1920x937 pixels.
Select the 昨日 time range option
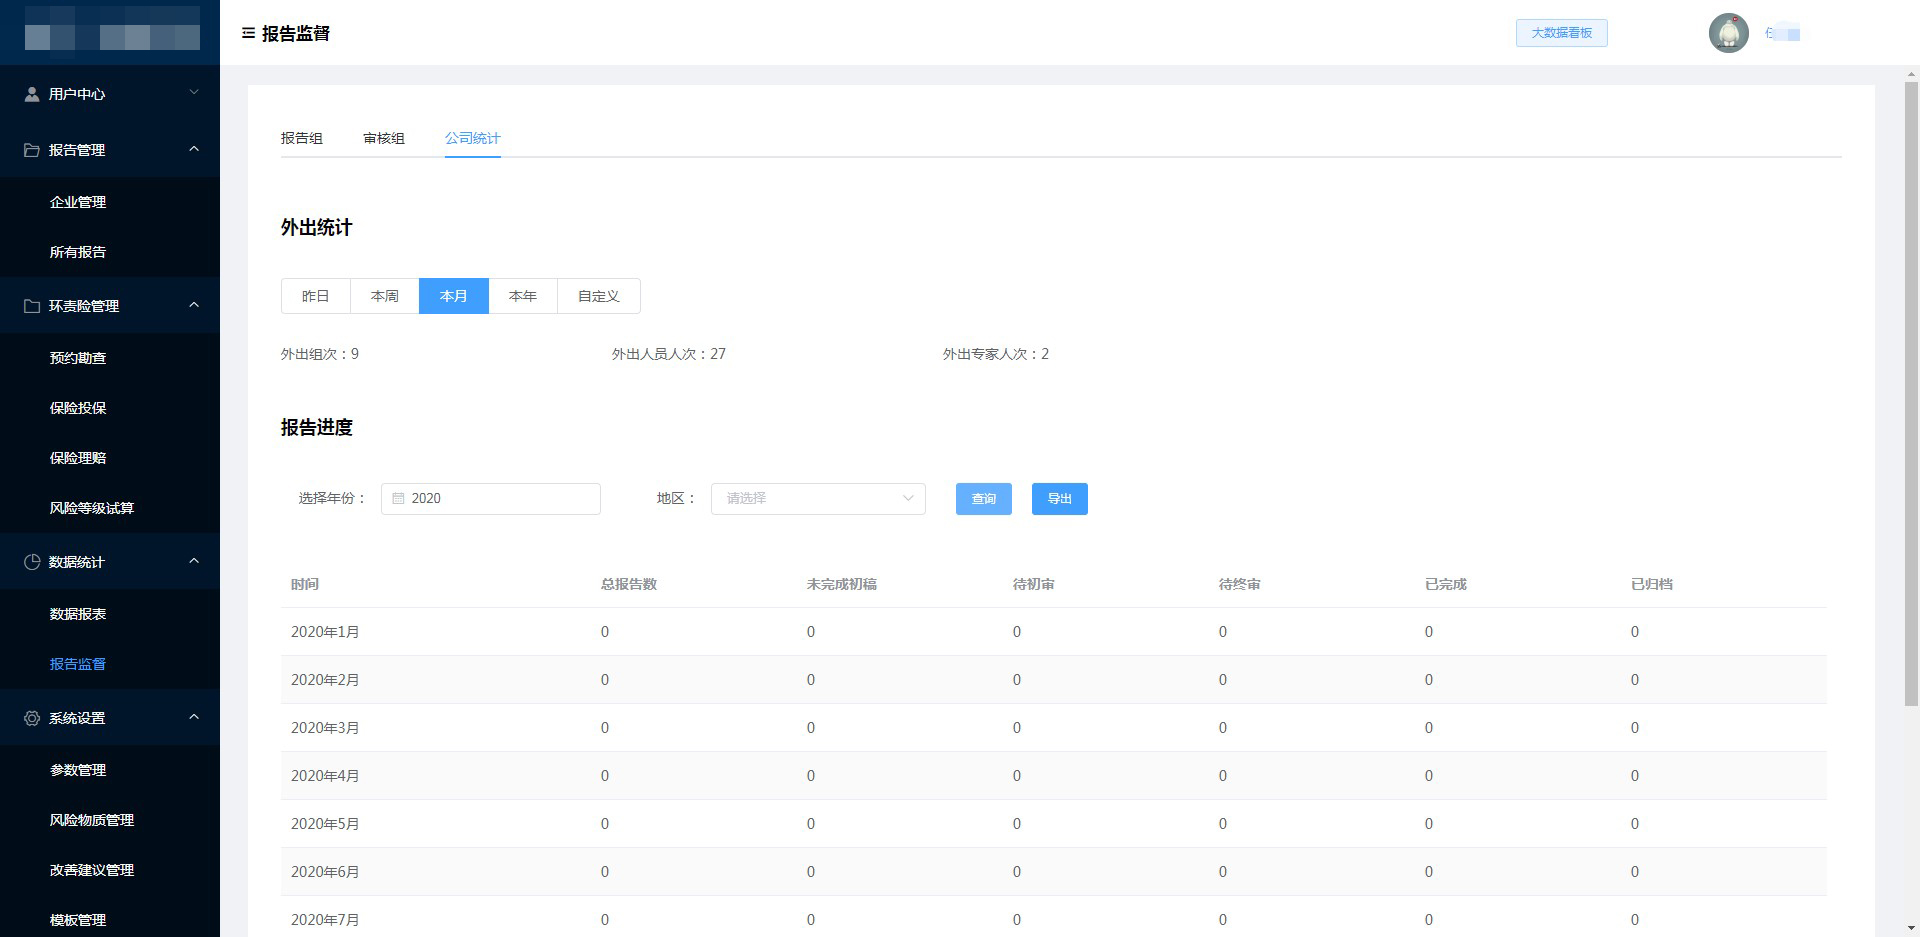[315, 296]
